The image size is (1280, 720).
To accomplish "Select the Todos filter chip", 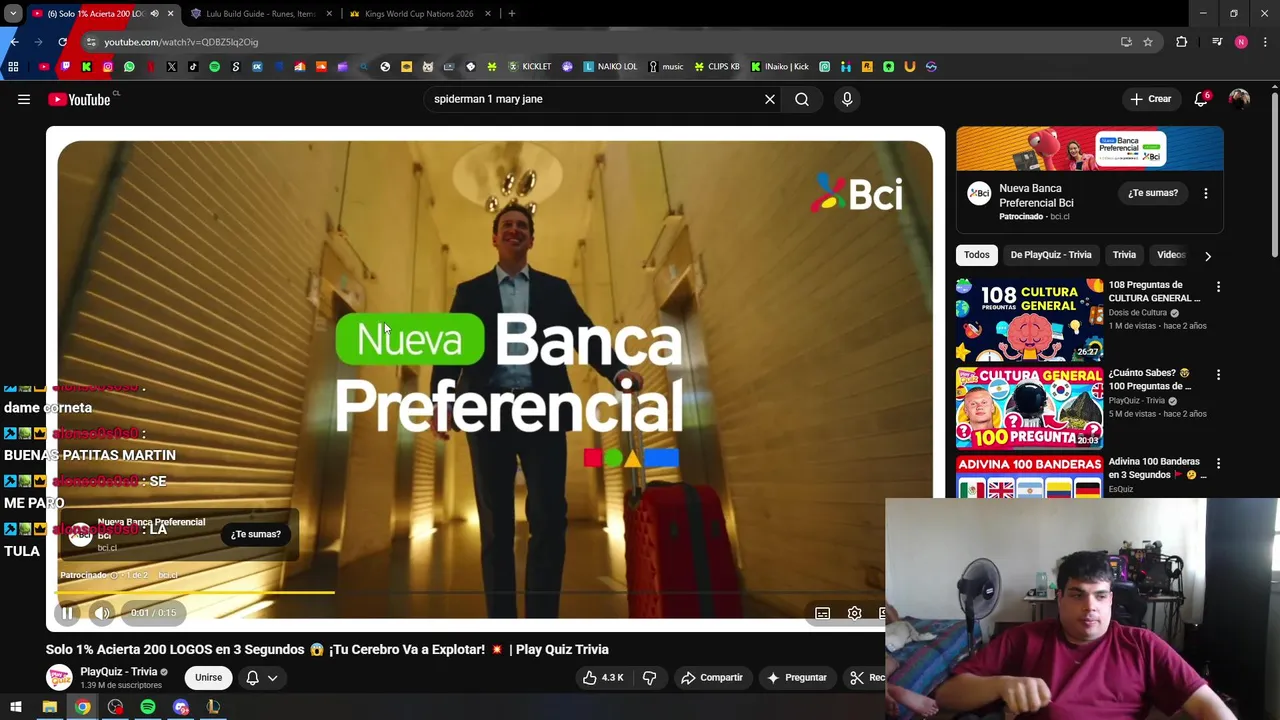I will coord(976,255).
